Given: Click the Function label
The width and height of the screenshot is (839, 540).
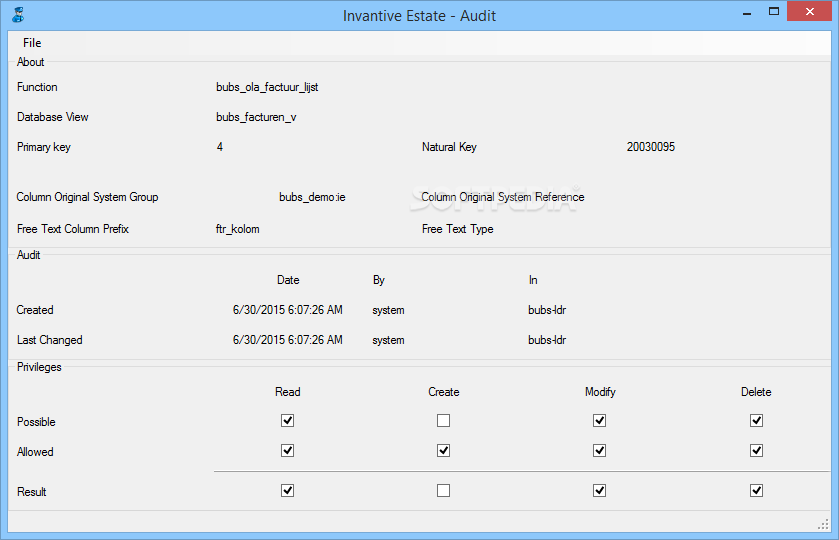Looking at the screenshot, I should click(x=37, y=87).
